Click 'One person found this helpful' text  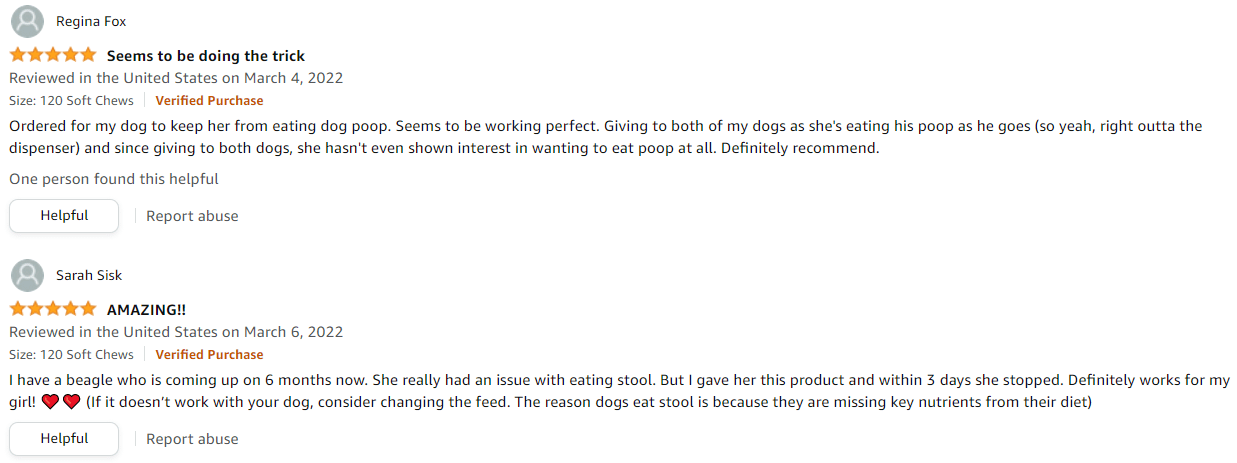click(114, 179)
